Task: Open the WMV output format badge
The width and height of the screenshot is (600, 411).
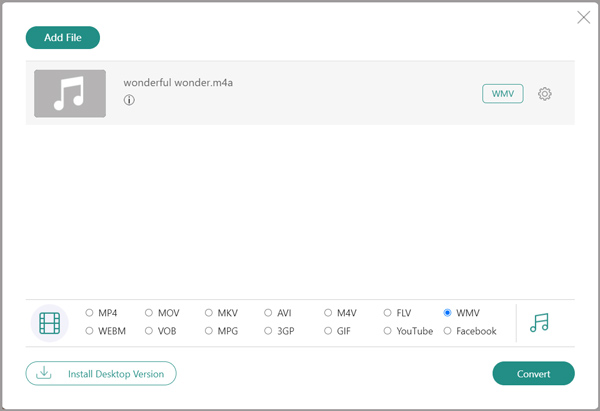Action: coord(502,94)
